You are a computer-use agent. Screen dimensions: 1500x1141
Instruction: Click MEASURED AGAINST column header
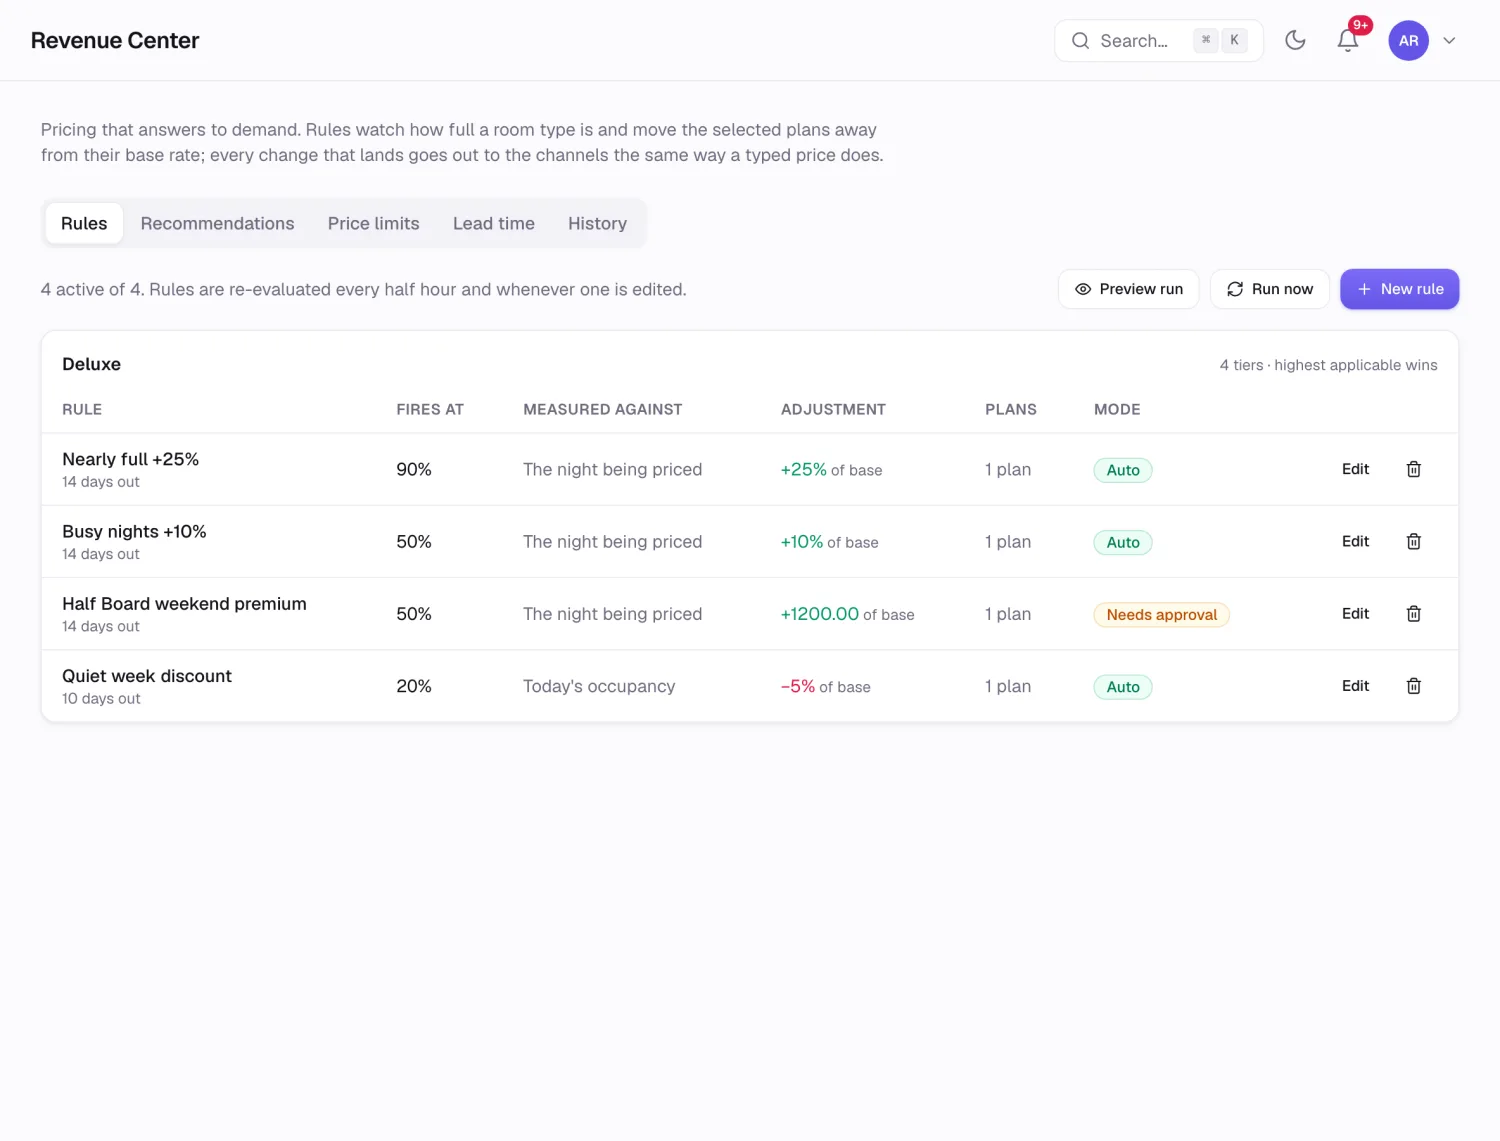[x=603, y=409]
